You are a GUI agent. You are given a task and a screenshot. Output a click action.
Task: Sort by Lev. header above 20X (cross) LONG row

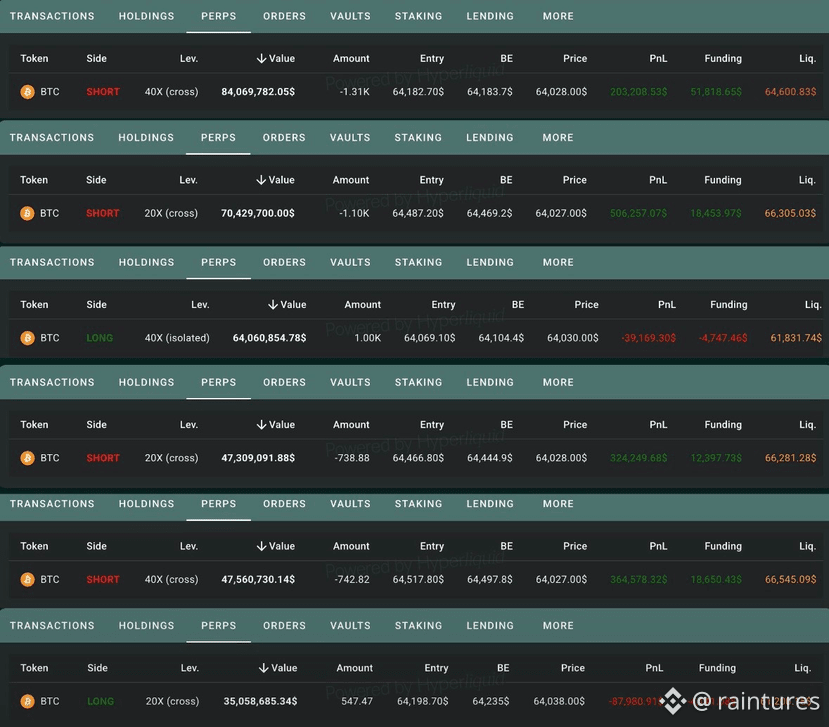click(189, 668)
